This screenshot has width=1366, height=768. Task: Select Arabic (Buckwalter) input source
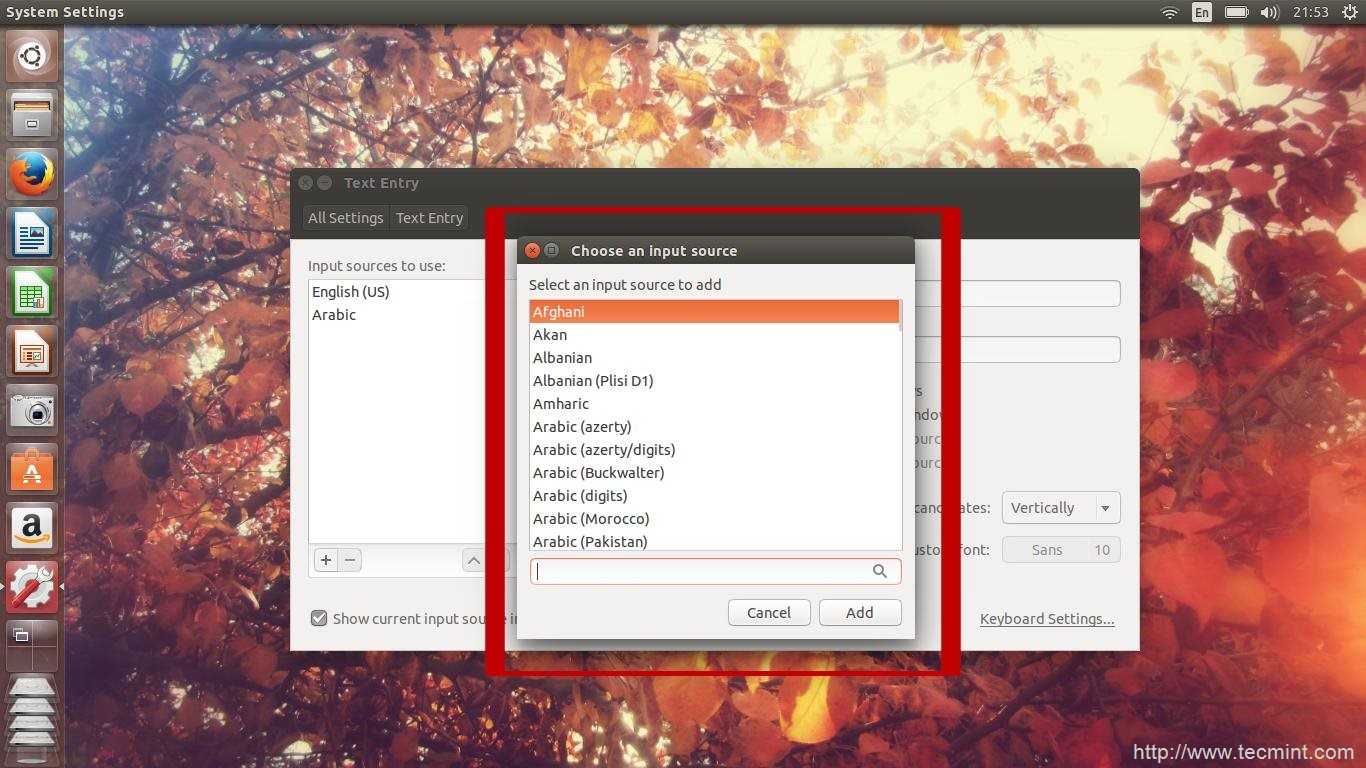pyautogui.click(x=714, y=473)
